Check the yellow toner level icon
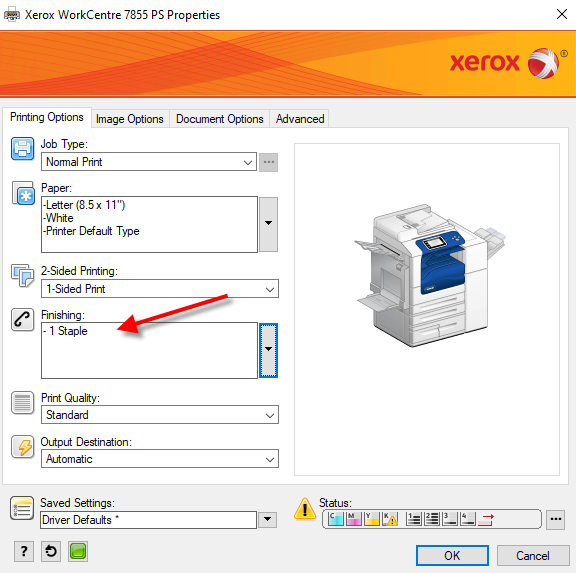This screenshot has width=576, height=573. [x=372, y=519]
